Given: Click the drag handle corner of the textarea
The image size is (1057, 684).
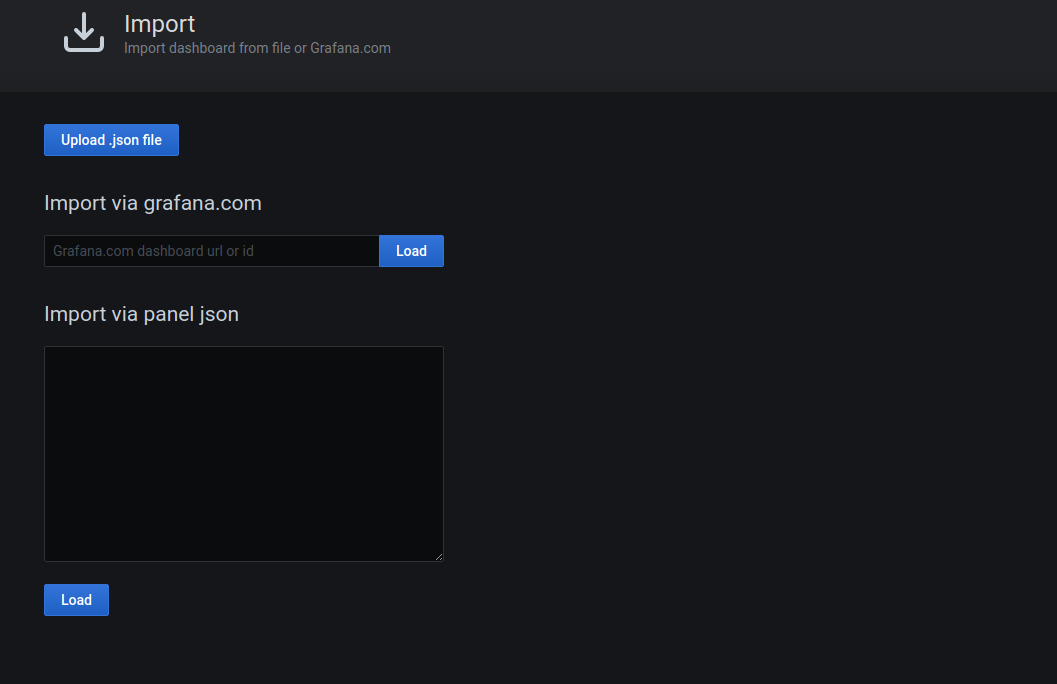Looking at the screenshot, I should tap(438, 555).
